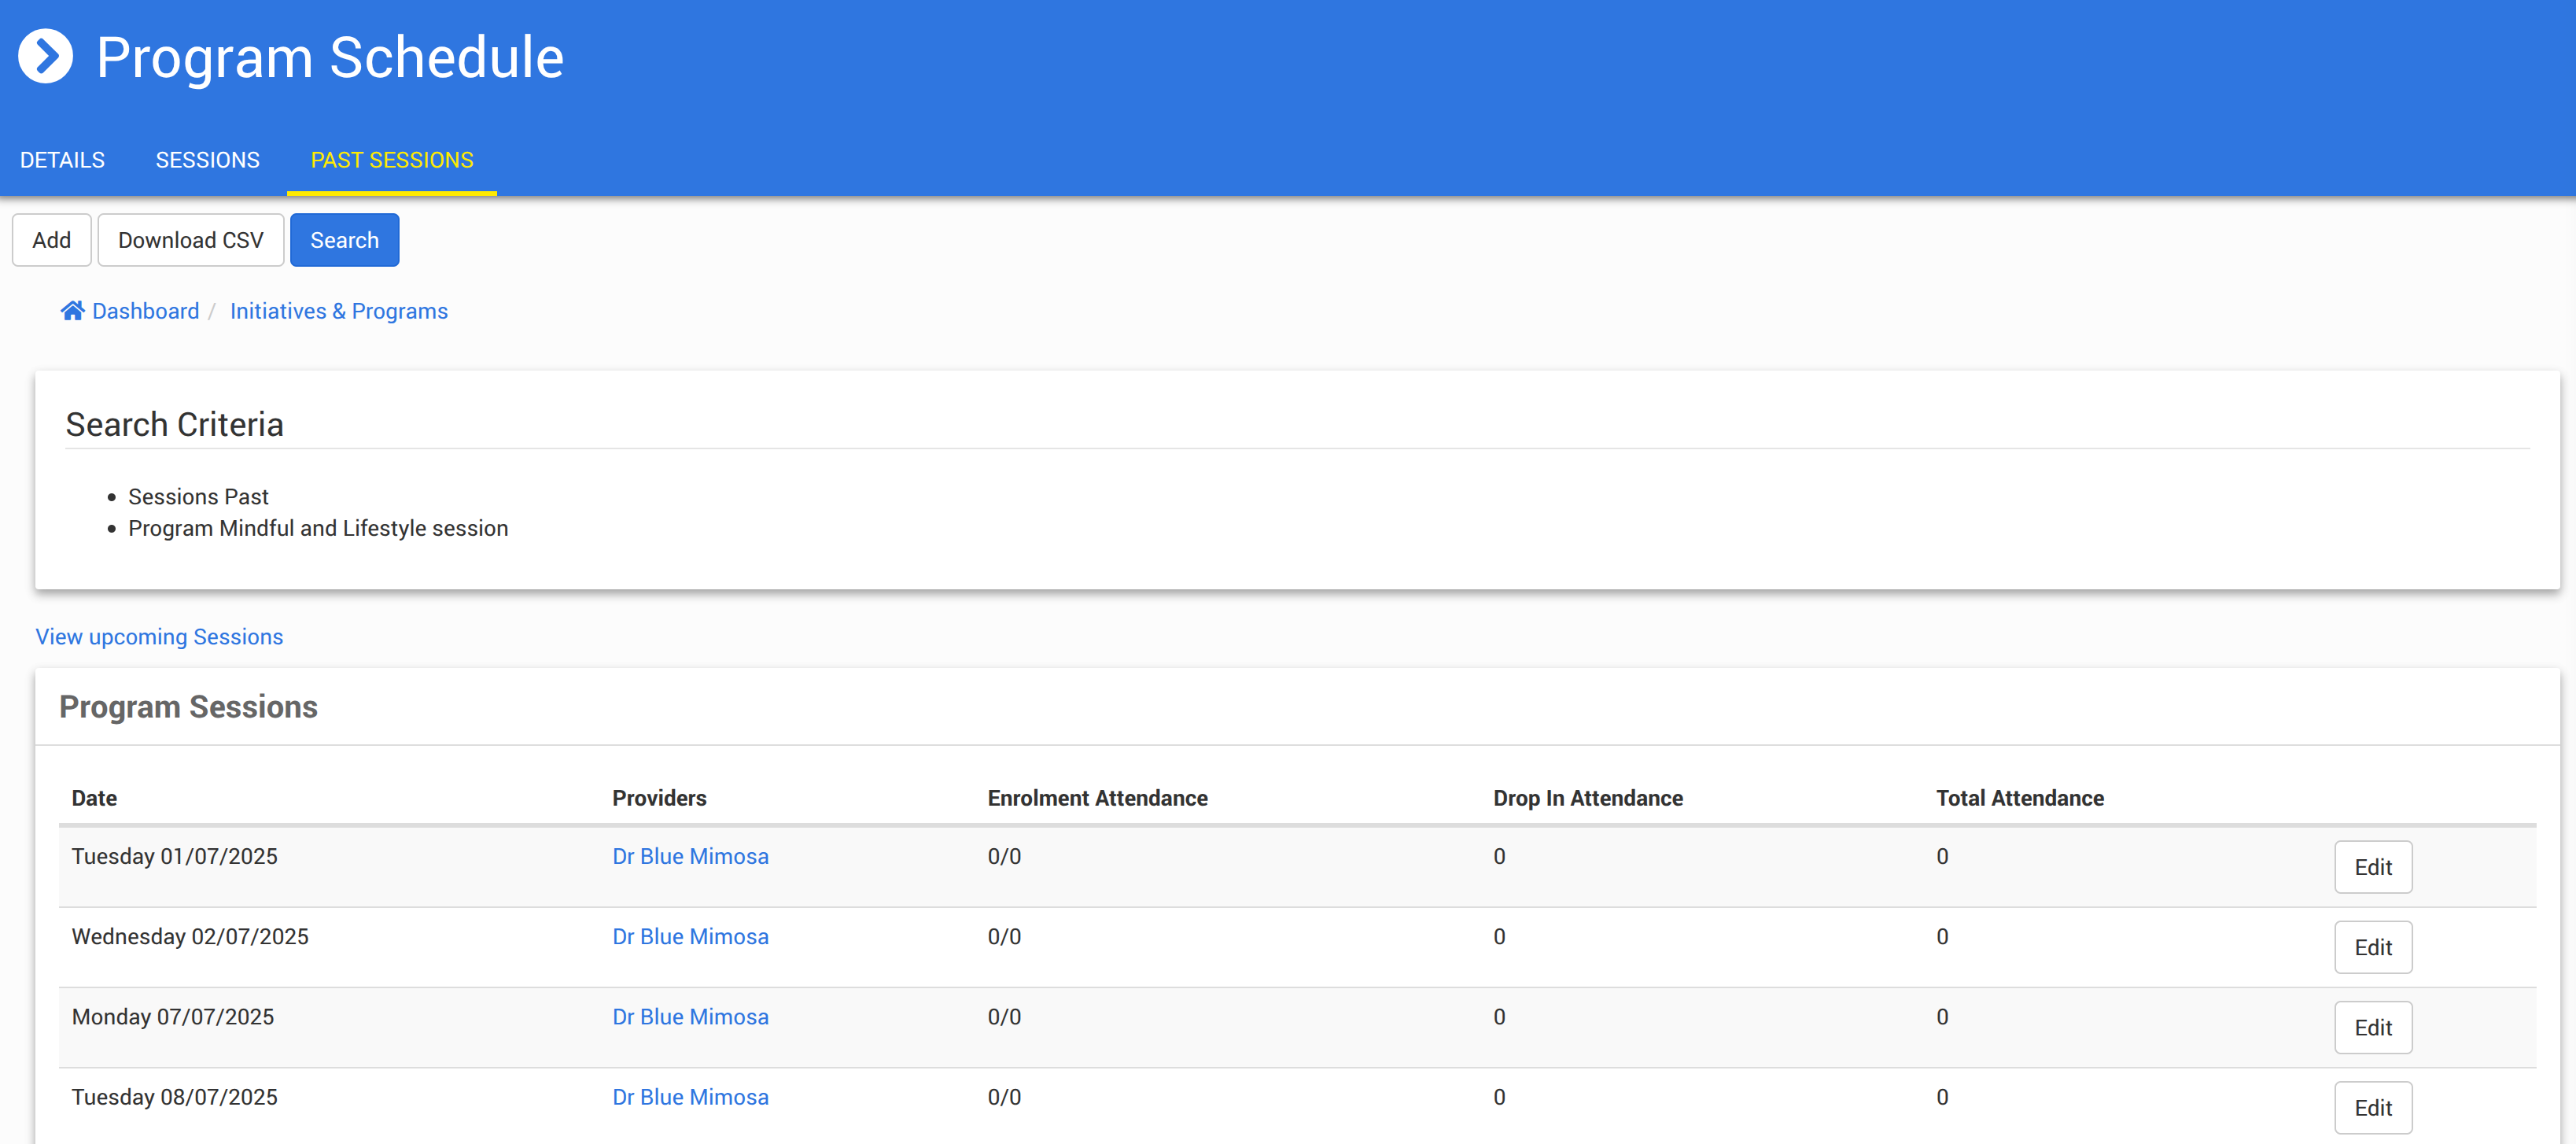Go to Dashboard breadcrumb link
2576x1144 pixels.
(x=145, y=311)
